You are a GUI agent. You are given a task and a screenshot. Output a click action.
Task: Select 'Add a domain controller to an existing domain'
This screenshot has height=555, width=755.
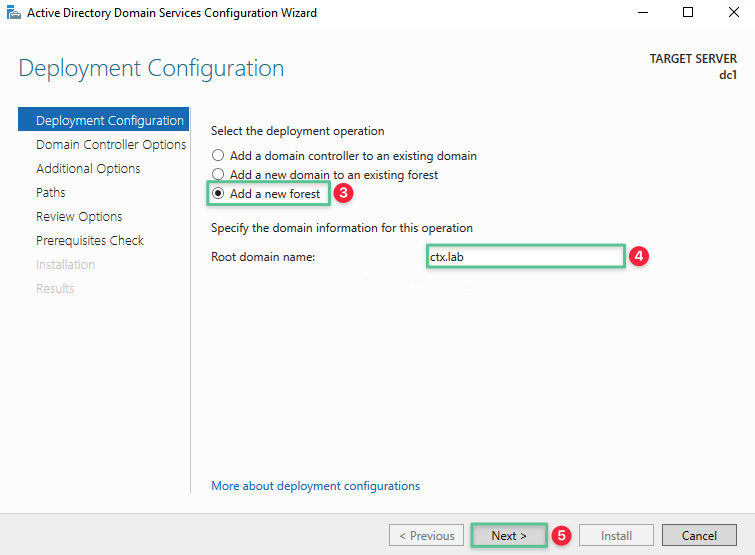click(x=217, y=156)
